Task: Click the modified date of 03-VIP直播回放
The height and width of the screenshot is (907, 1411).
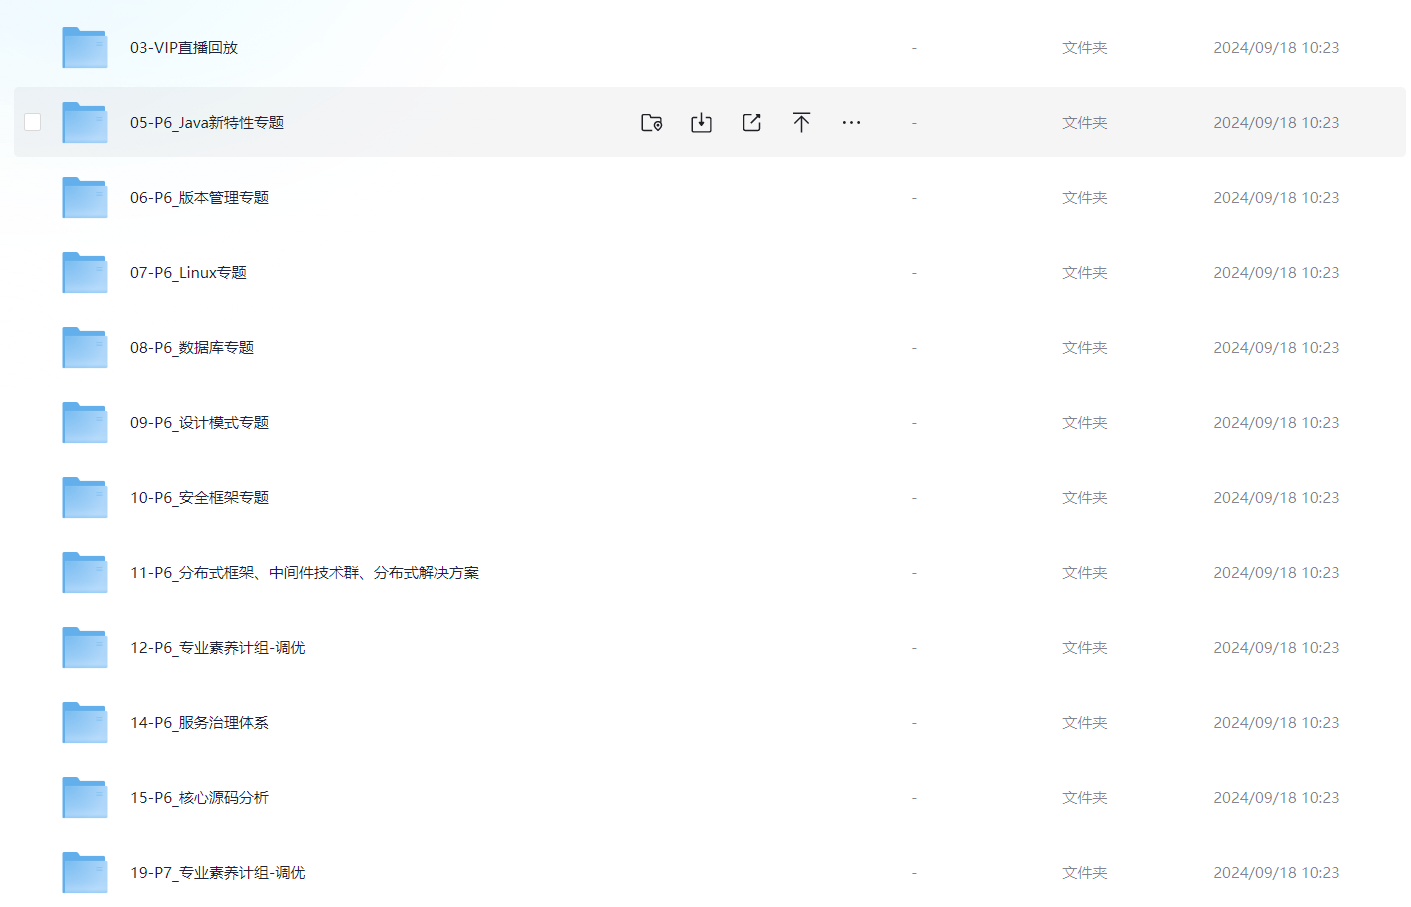Action: coord(1276,48)
